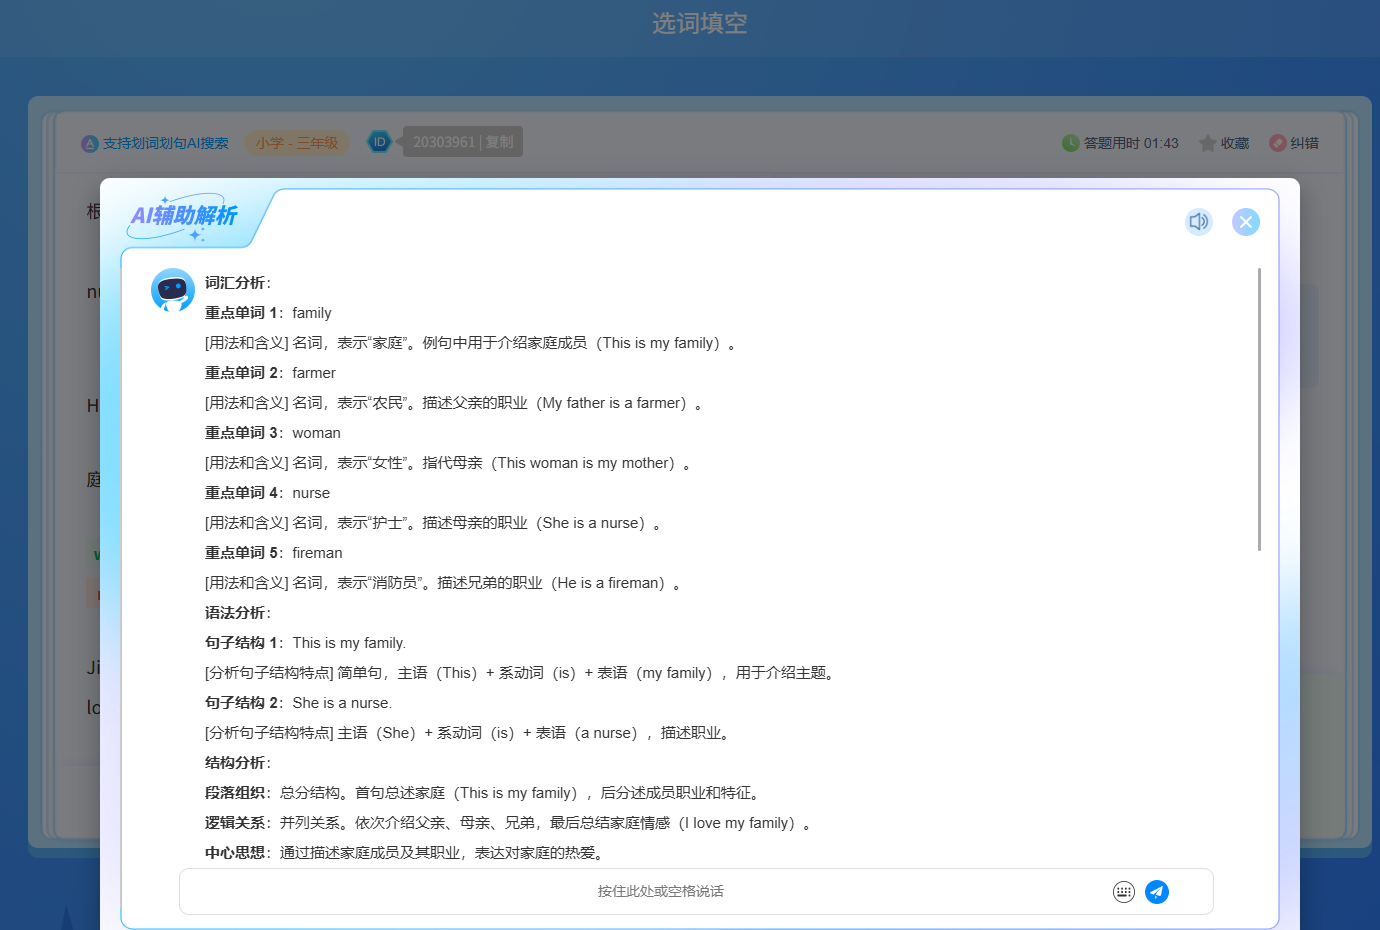Click the dialog's vertical scrollbar
This screenshot has width=1380, height=930.
1259,409
